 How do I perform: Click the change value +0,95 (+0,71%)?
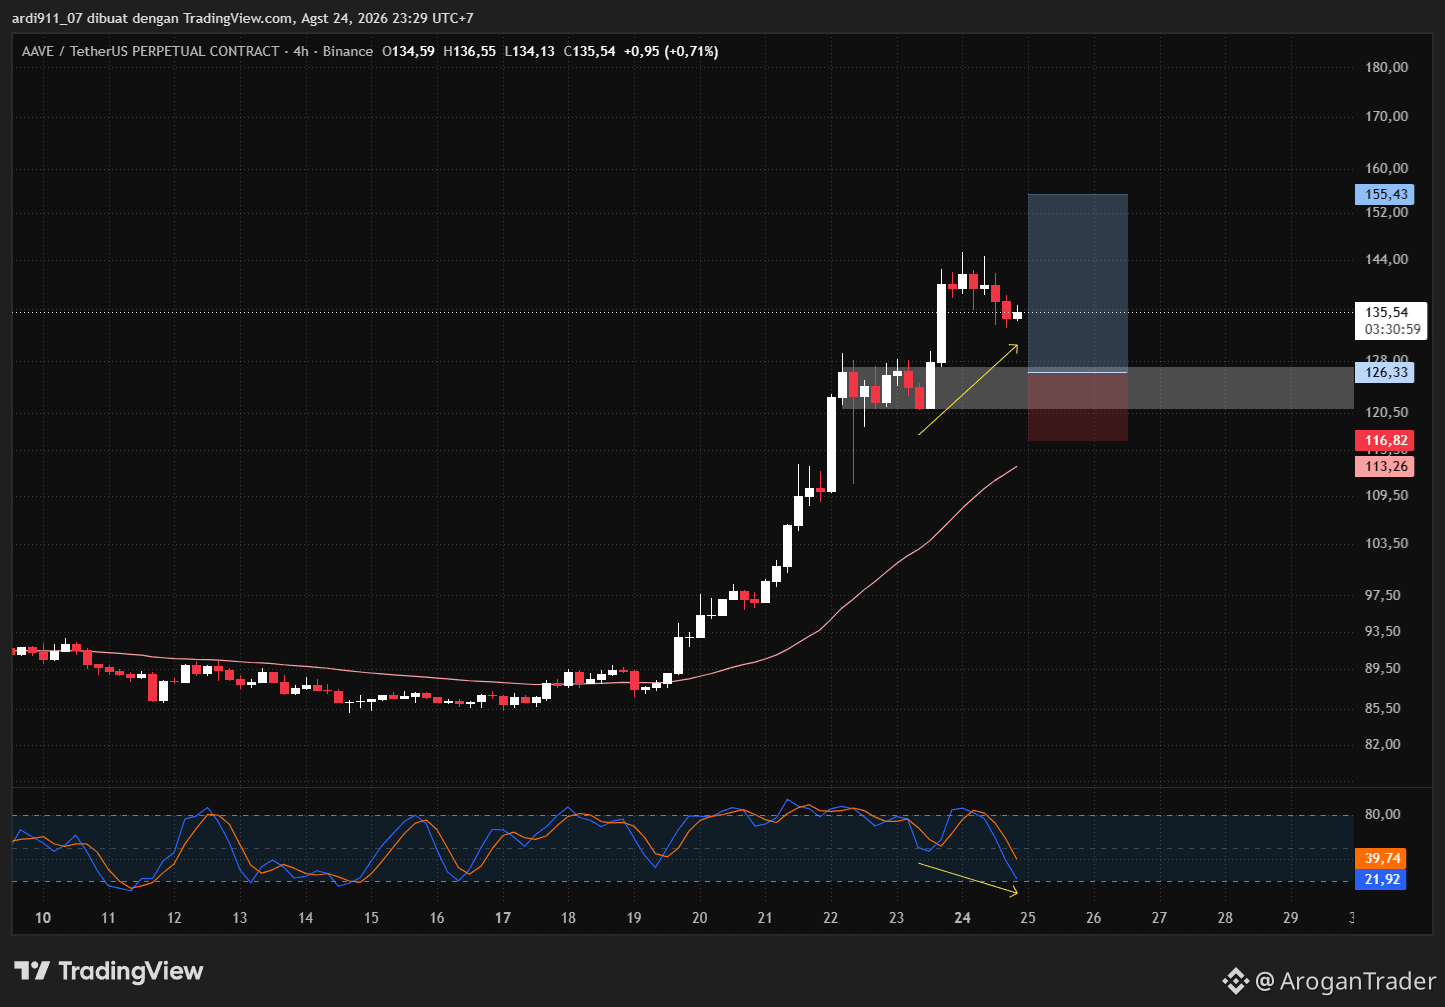[x=671, y=51]
